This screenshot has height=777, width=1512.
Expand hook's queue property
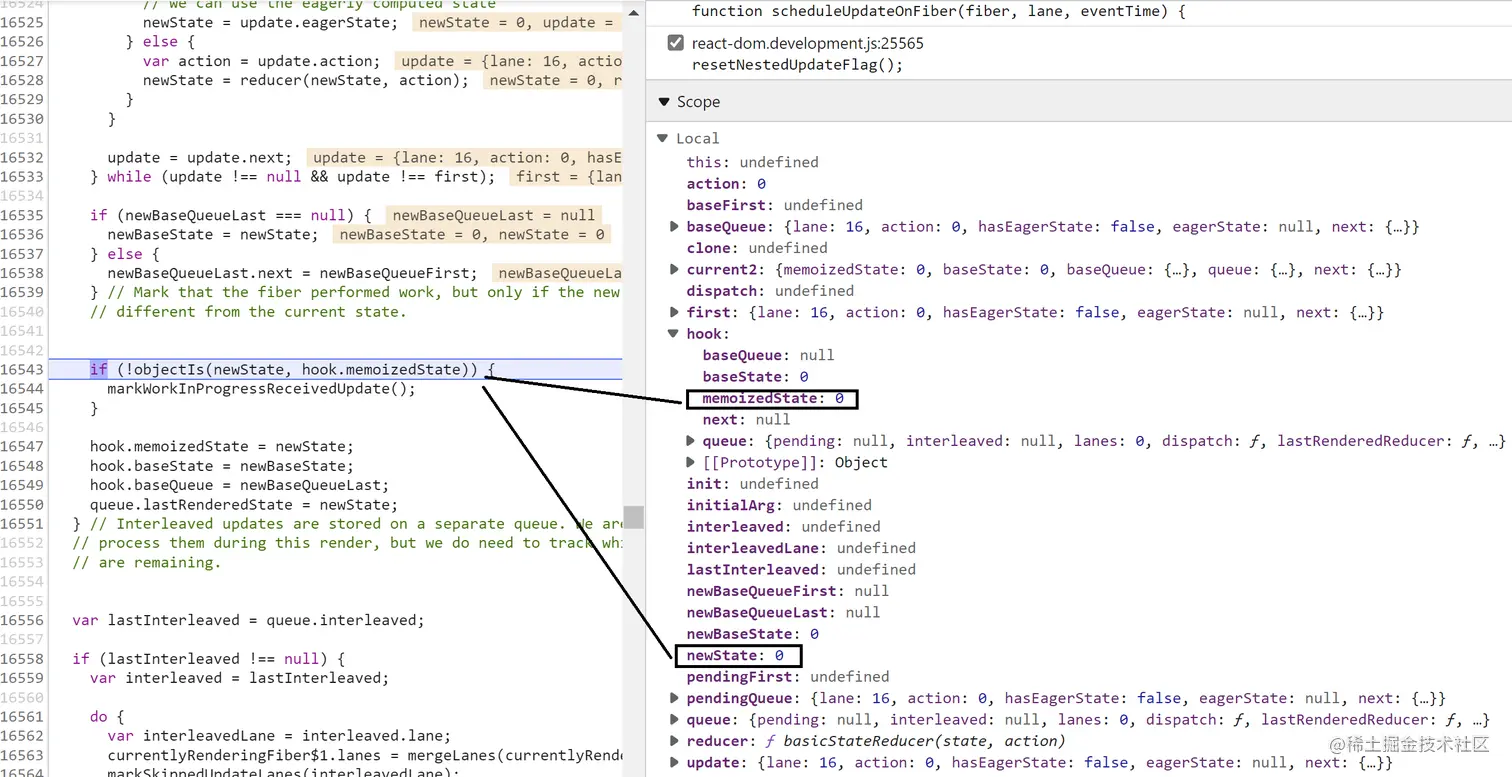tap(689, 441)
